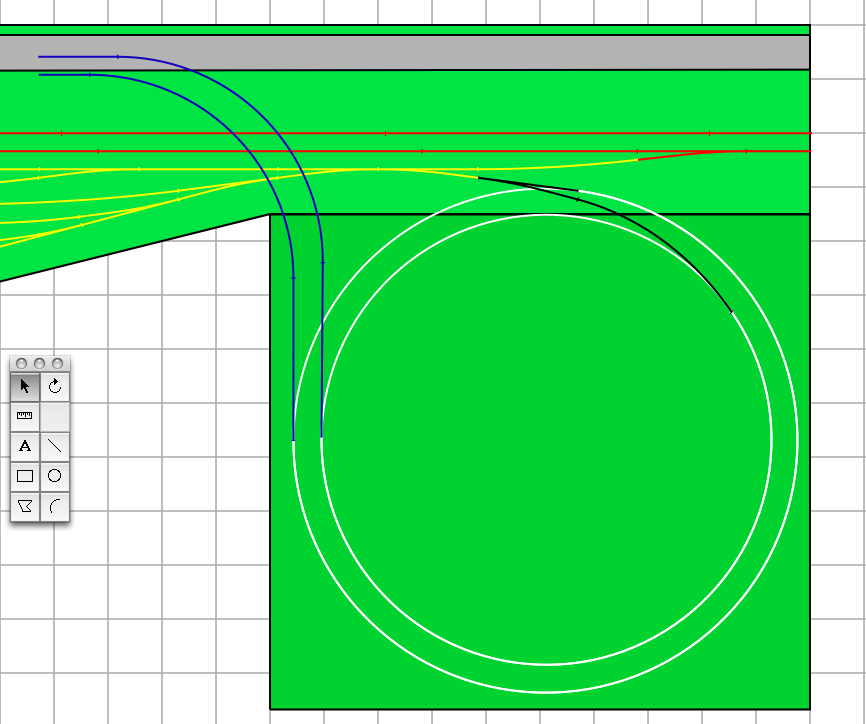
Task: Select the upper red straight track
Action: 500,133
